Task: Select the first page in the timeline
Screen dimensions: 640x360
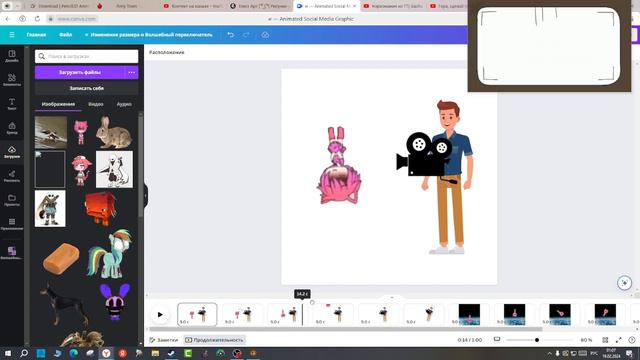Action: tap(197, 314)
